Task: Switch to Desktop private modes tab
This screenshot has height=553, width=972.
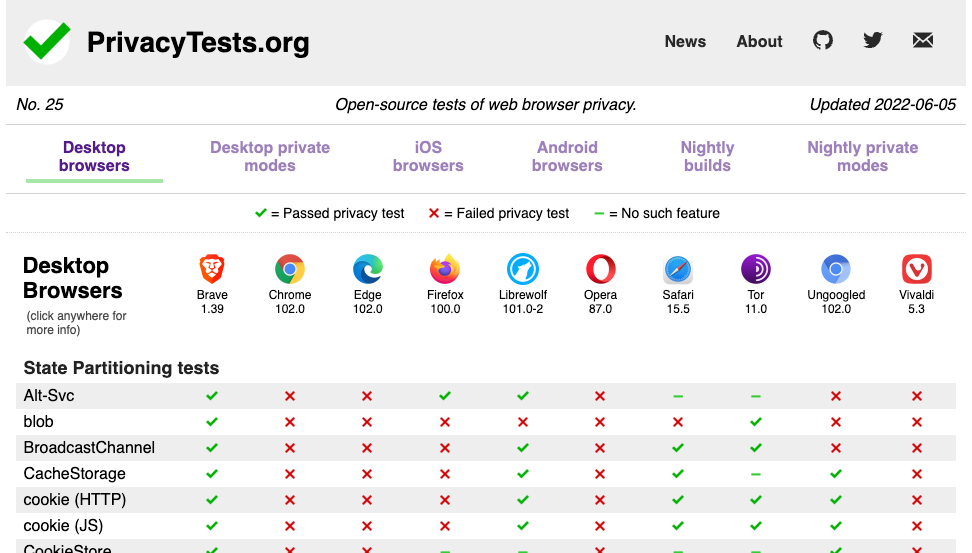Action: 270,156
